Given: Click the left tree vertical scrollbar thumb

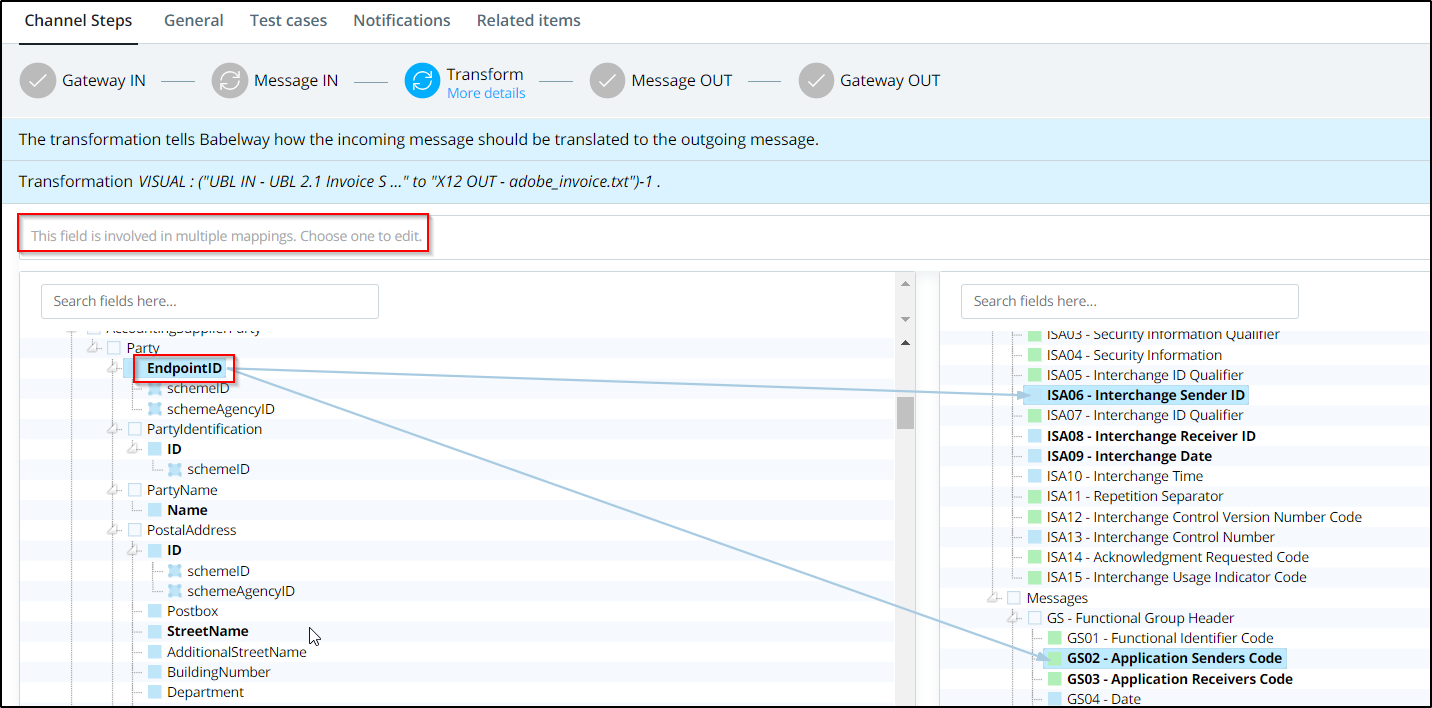Looking at the screenshot, I should point(905,412).
